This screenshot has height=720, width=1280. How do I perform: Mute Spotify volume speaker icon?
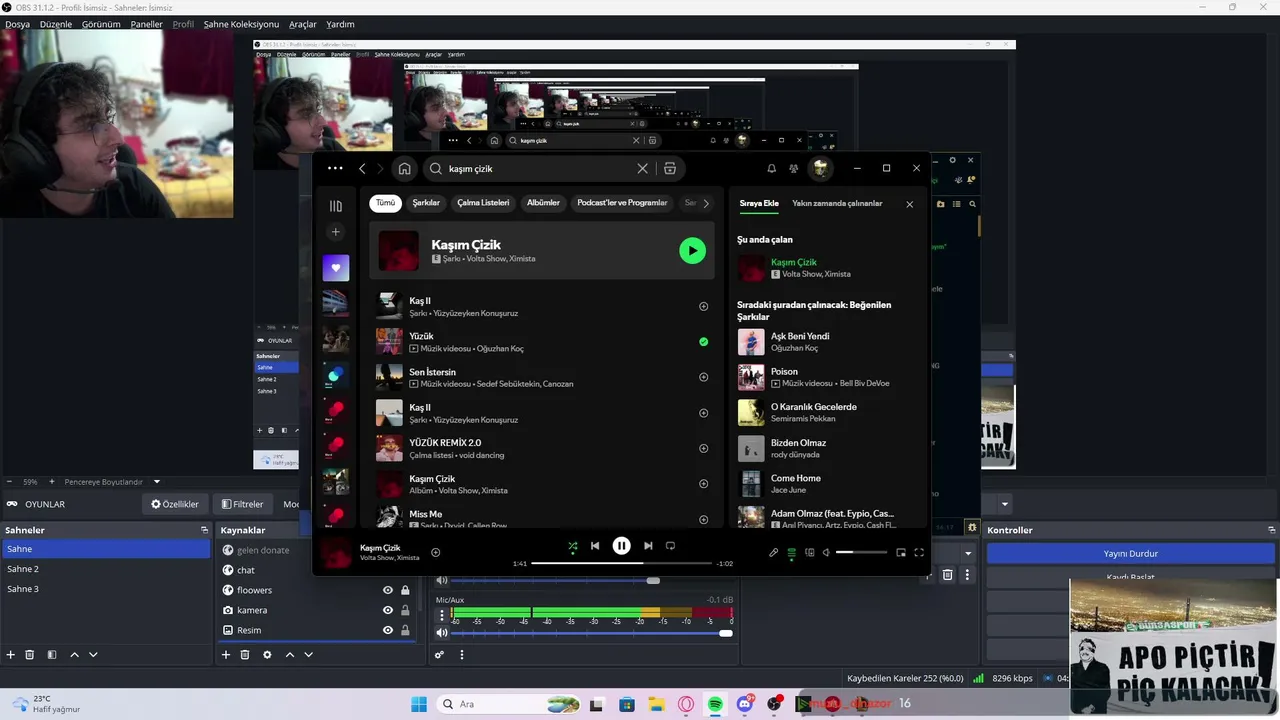[826, 552]
